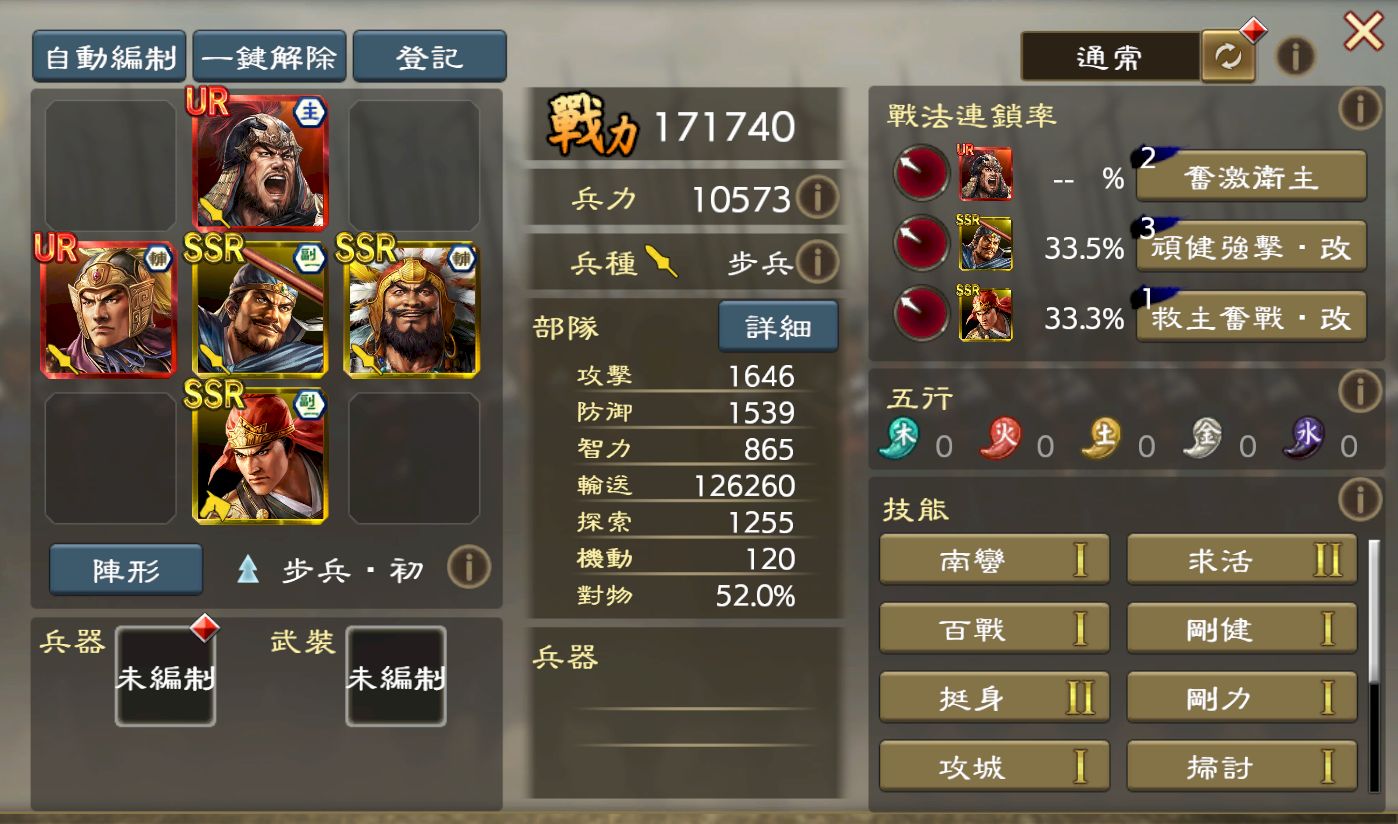
Task: Click the info icon next to 步兵・初
Action: [468, 568]
